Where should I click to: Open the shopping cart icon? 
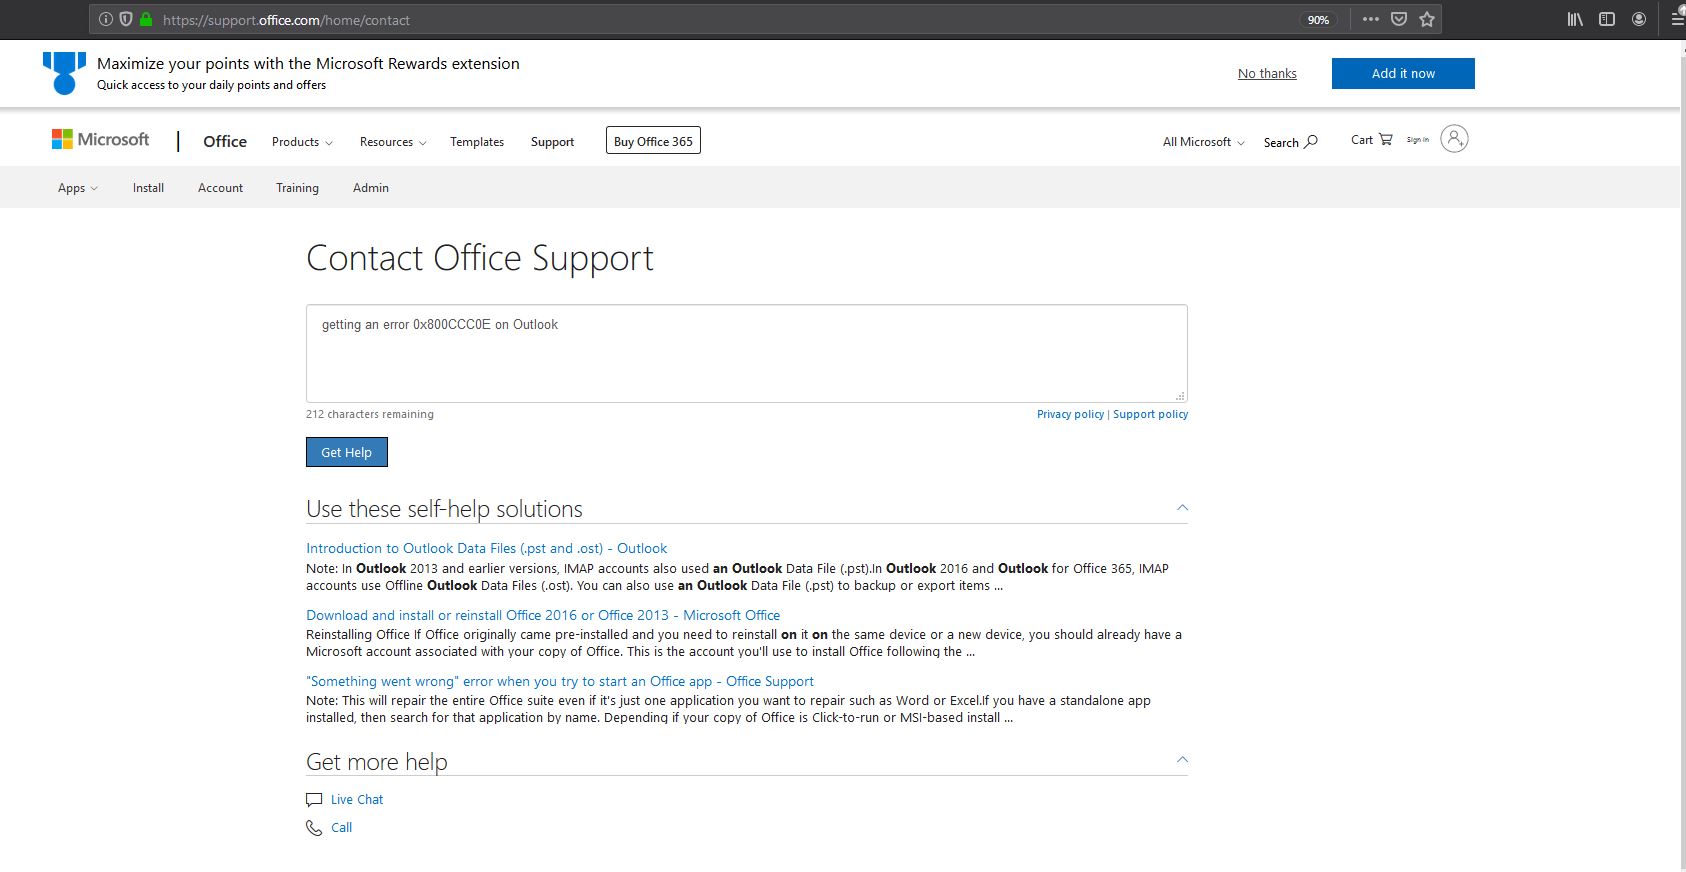click(1385, 139)
